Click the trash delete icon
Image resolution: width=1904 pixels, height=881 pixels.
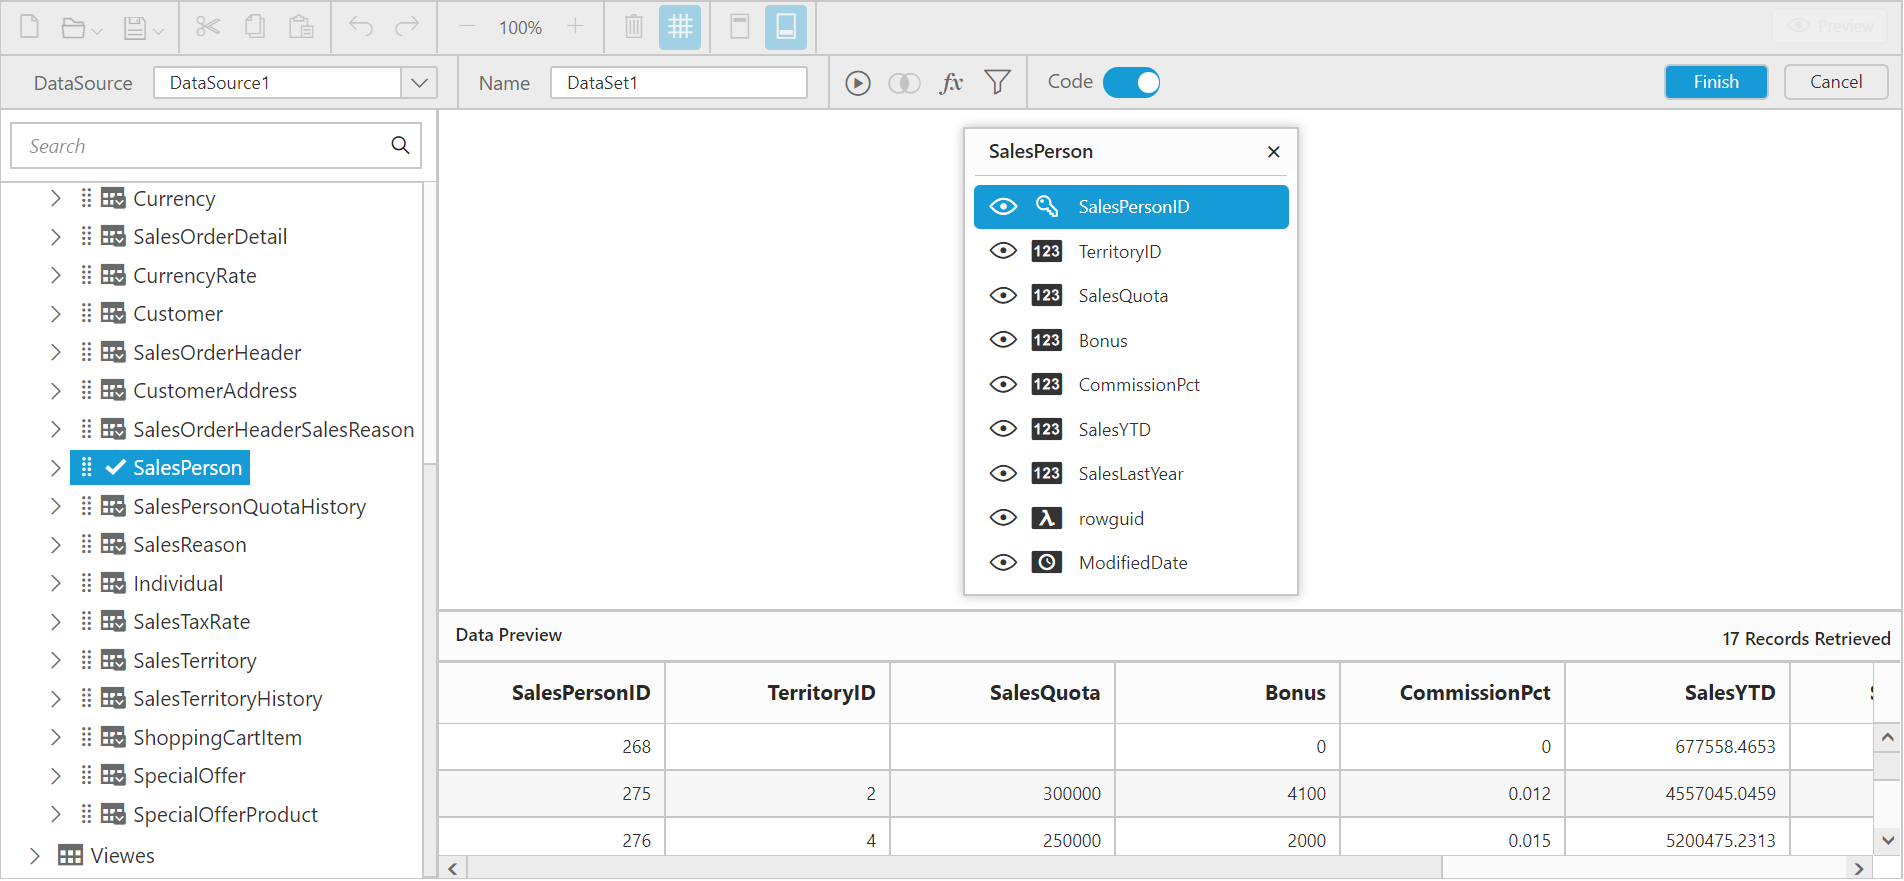tap(634, 27)
